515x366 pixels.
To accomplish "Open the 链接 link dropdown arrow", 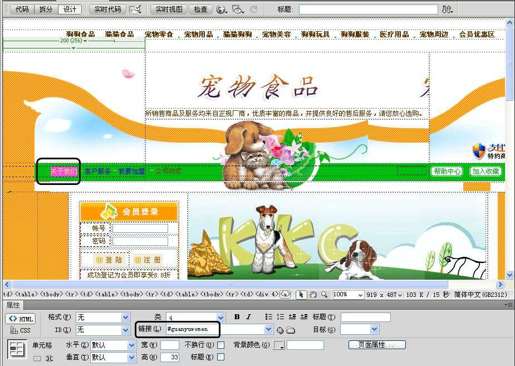I will (x=268, y=330).
